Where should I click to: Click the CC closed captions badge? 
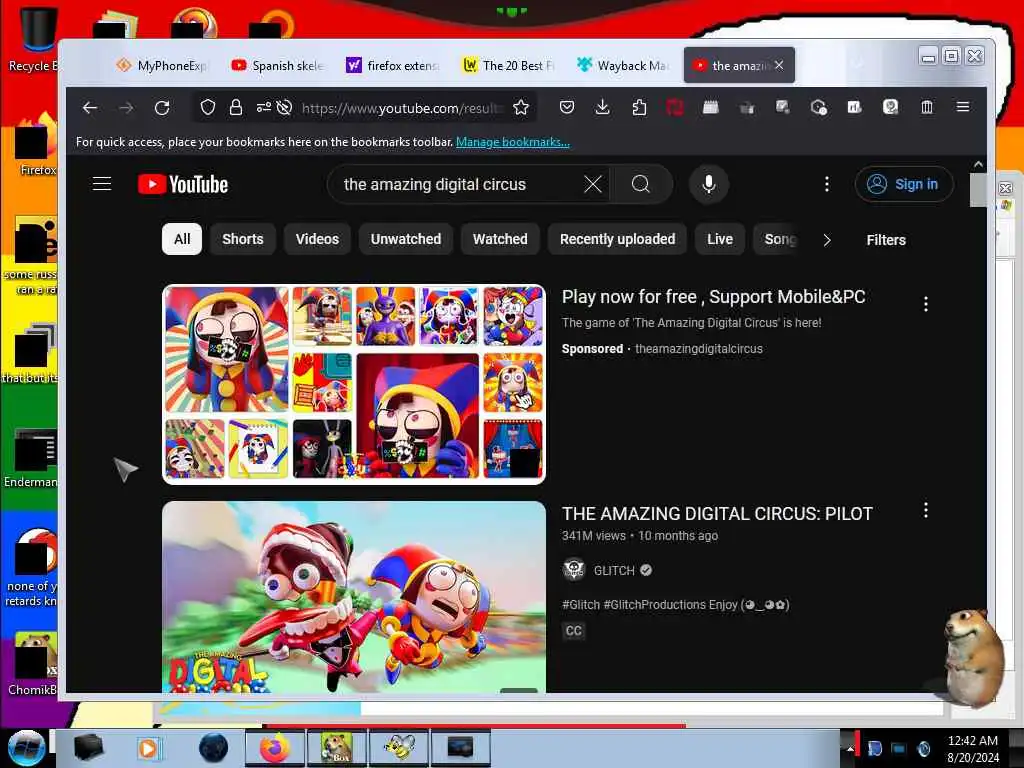pyautogui.click(x=573, y=631)
